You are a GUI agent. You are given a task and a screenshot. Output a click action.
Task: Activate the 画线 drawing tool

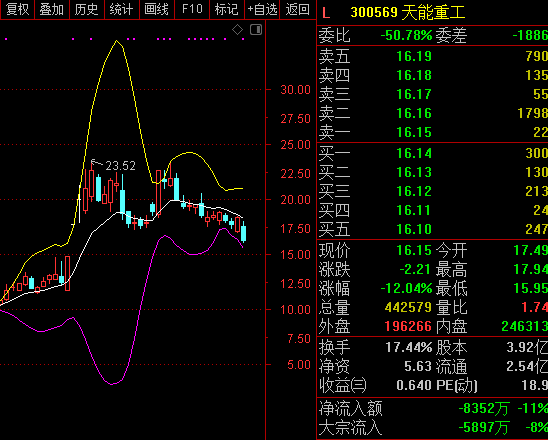[157, 9]
